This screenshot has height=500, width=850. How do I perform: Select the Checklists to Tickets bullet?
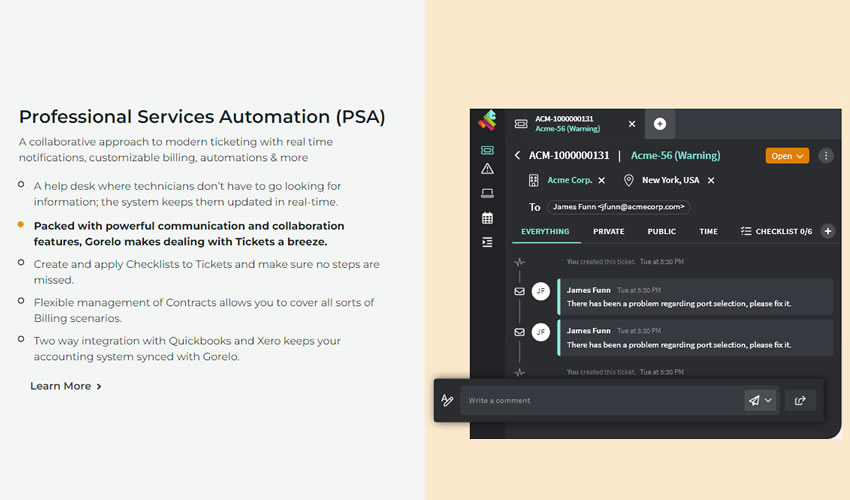point(206,272)
